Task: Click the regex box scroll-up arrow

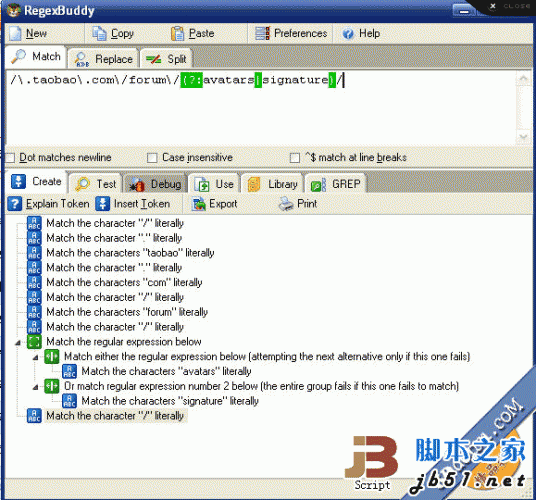Action: tap(523, 79)
